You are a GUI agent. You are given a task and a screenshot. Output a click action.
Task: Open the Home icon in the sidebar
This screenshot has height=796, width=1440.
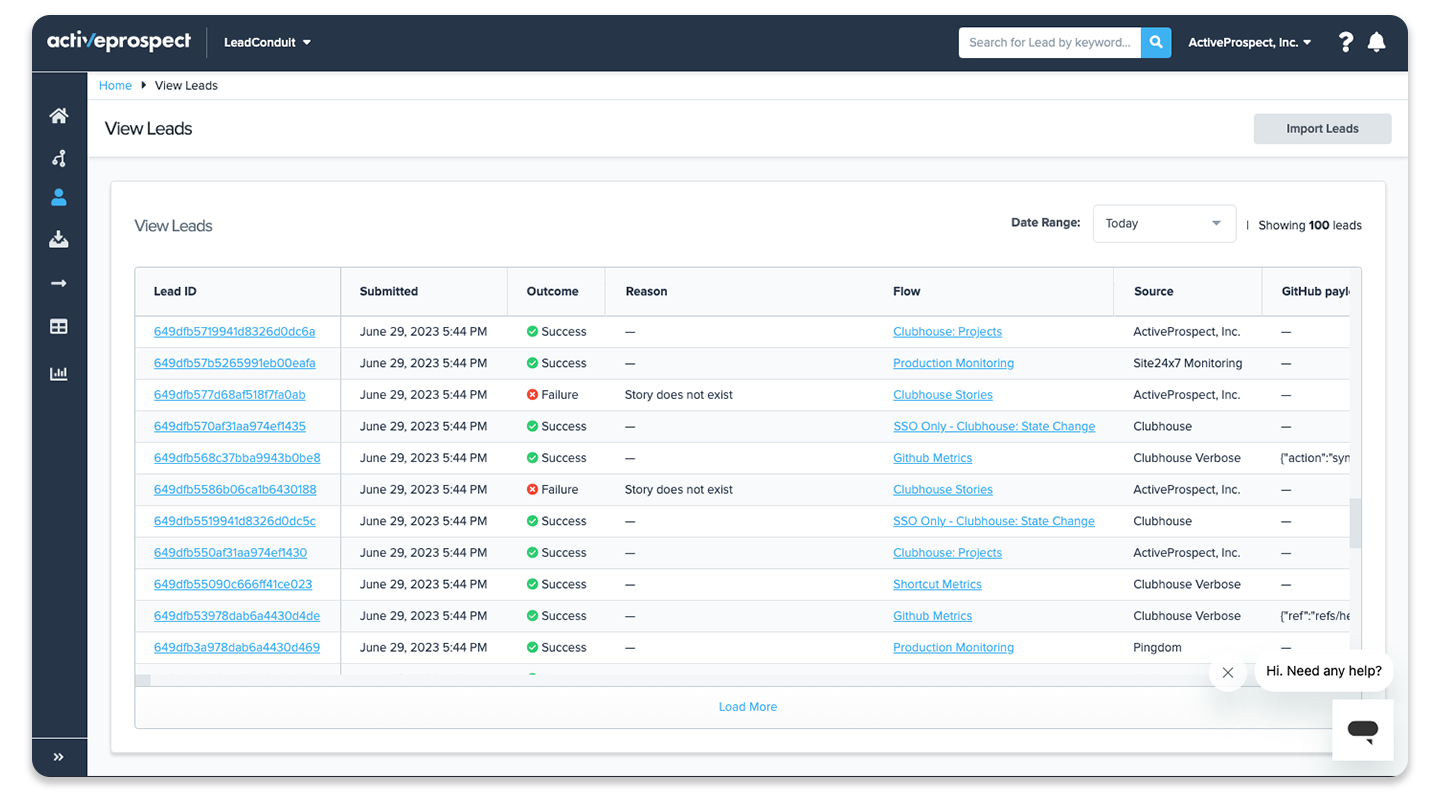[x=59, y=116]
